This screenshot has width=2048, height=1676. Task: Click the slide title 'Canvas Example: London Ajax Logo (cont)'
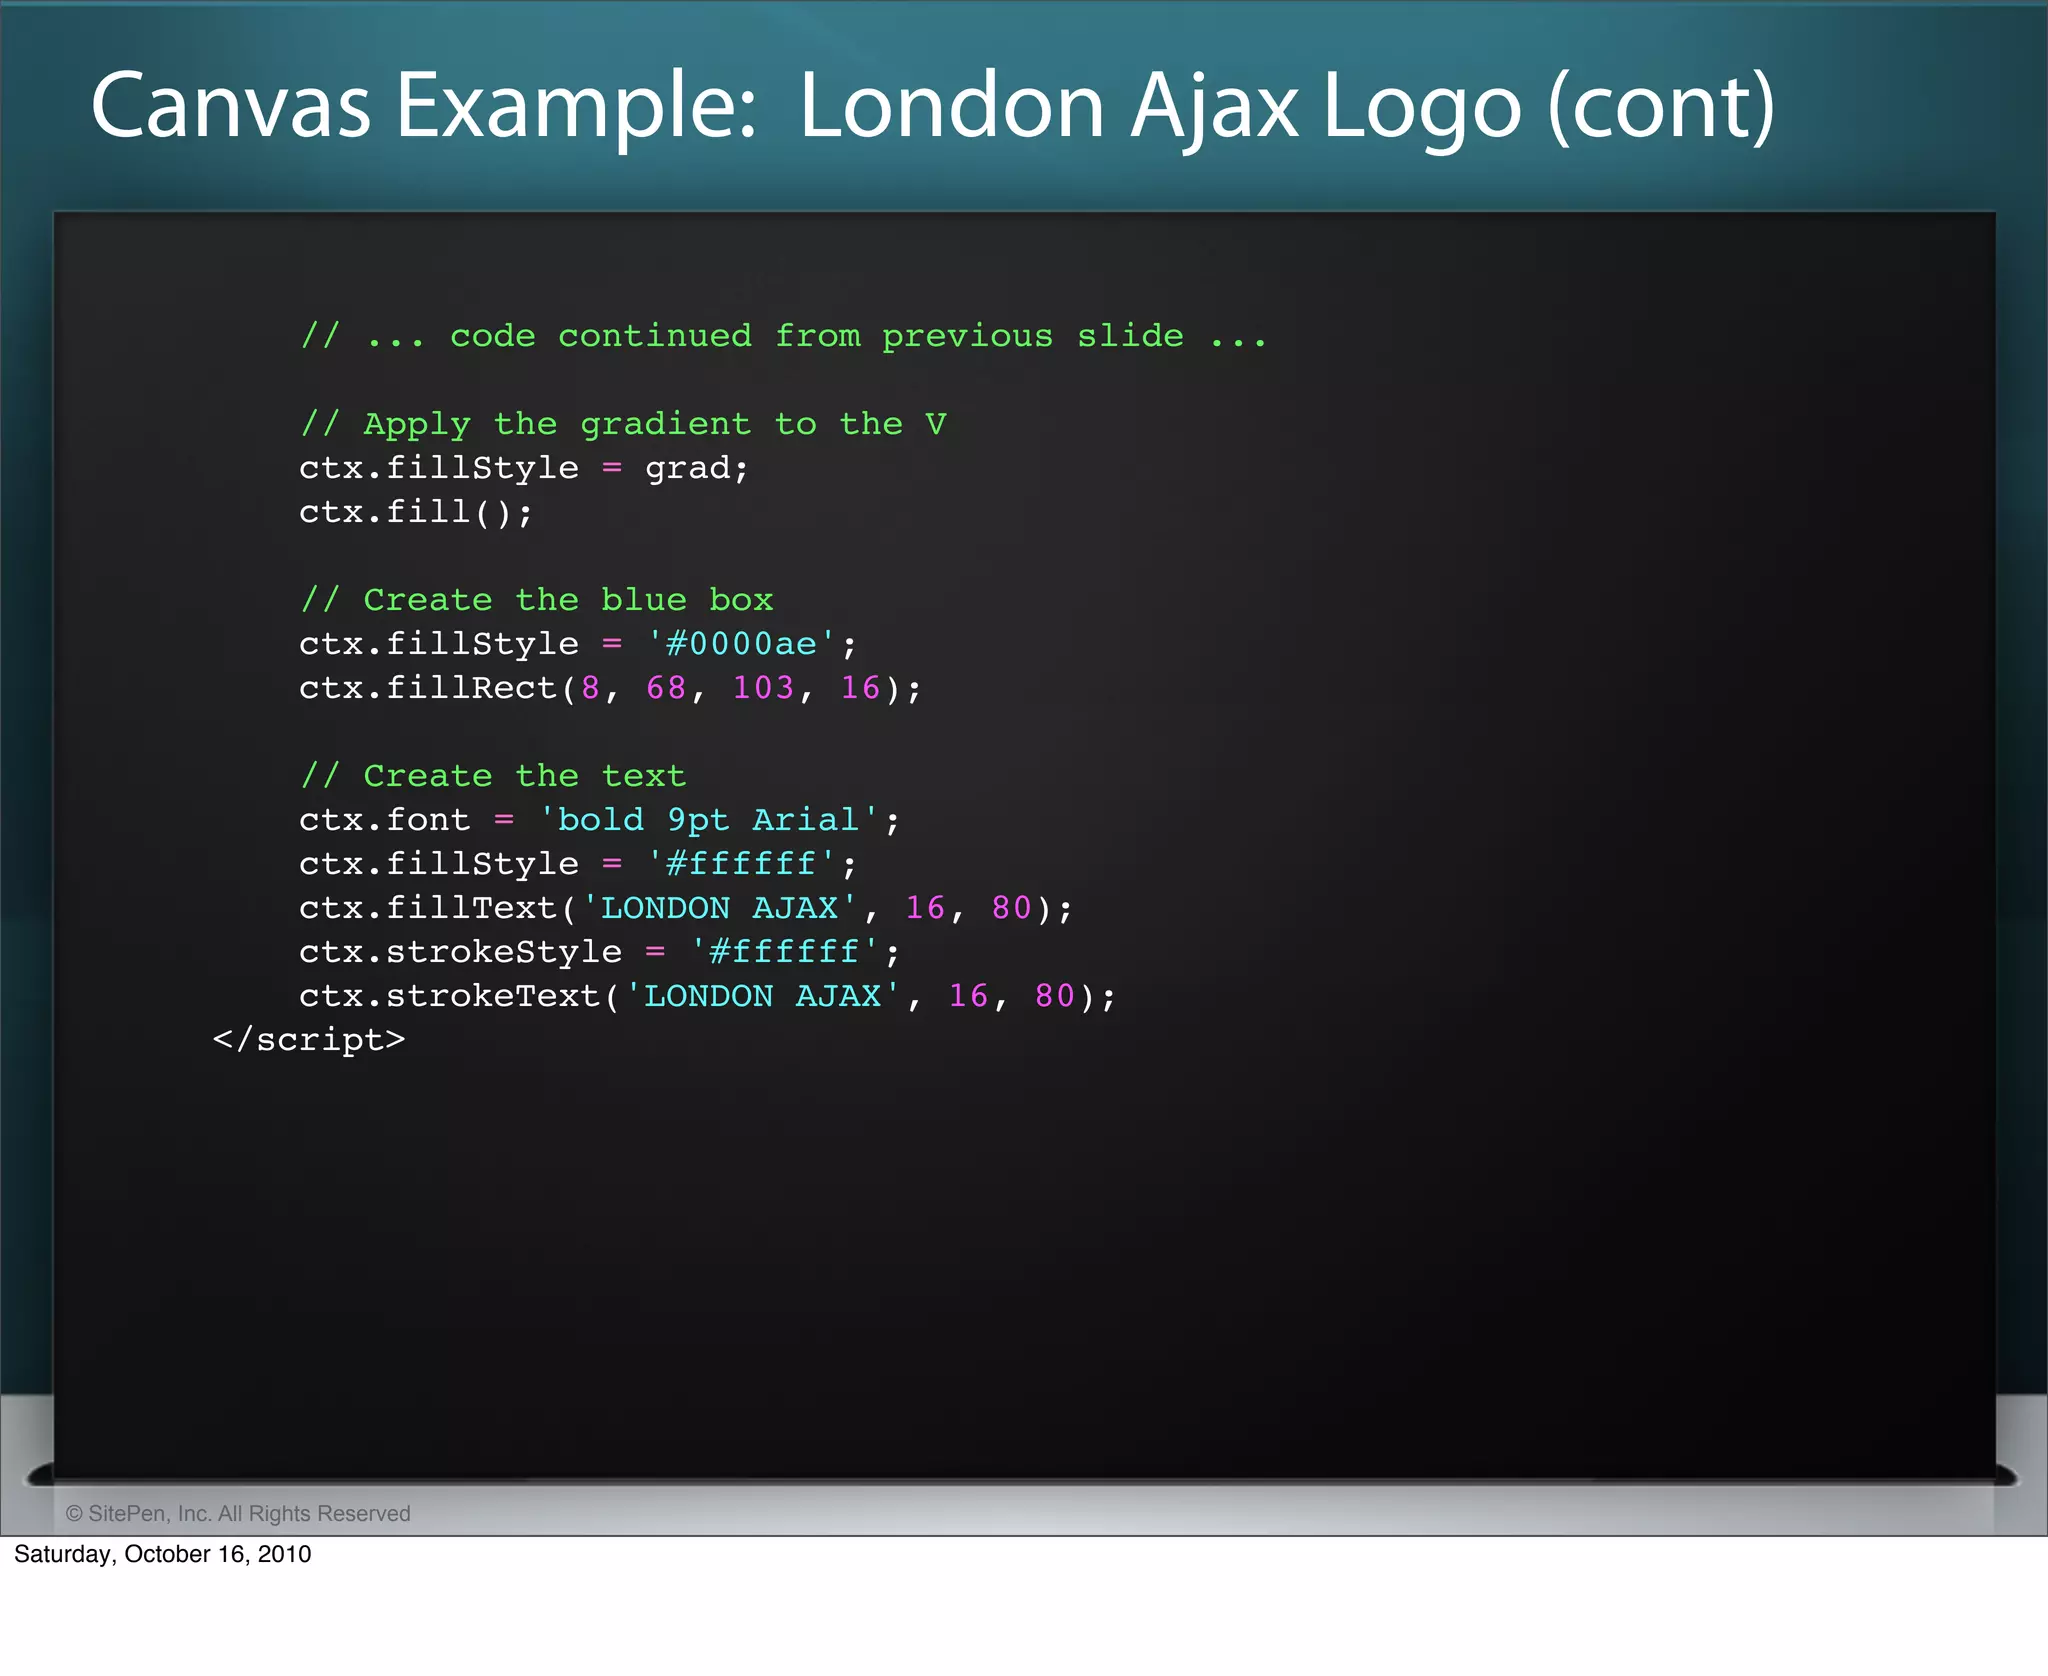coord(932,106)
